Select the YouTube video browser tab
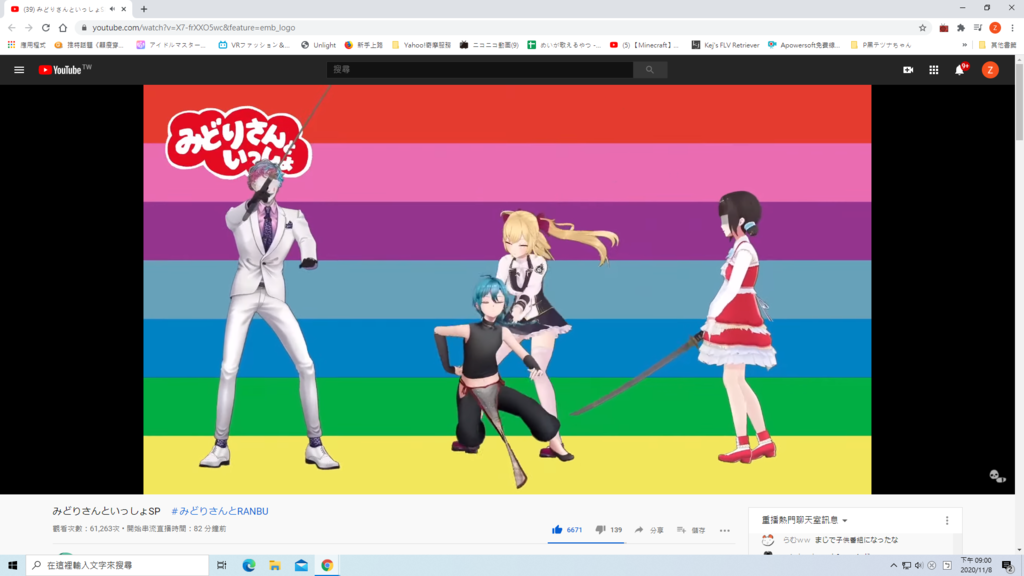 [63, 9]
